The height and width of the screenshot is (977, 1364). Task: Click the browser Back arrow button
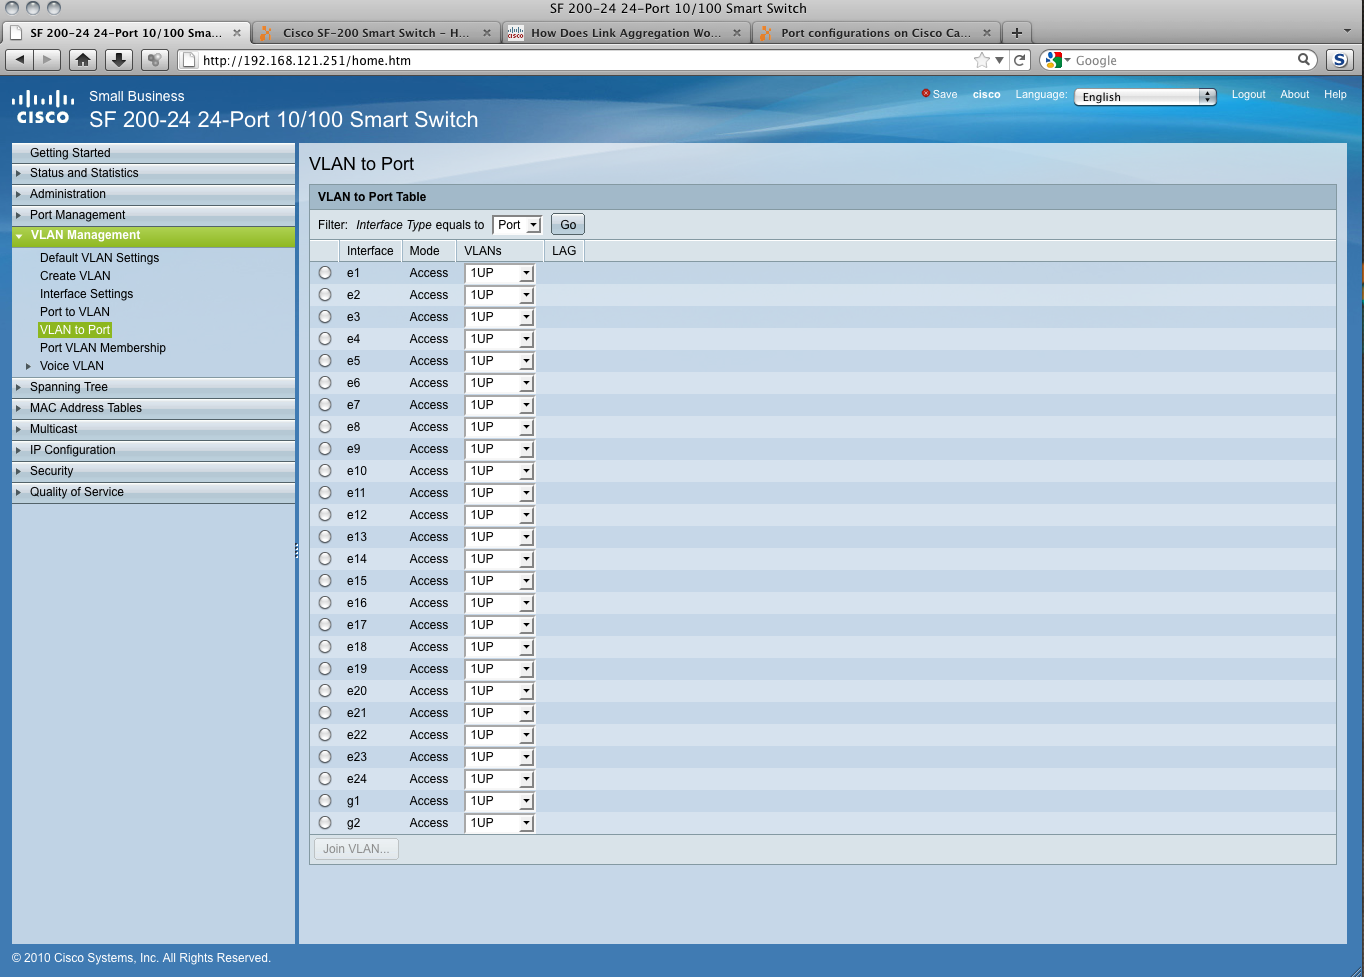click(x=20, y=60)
